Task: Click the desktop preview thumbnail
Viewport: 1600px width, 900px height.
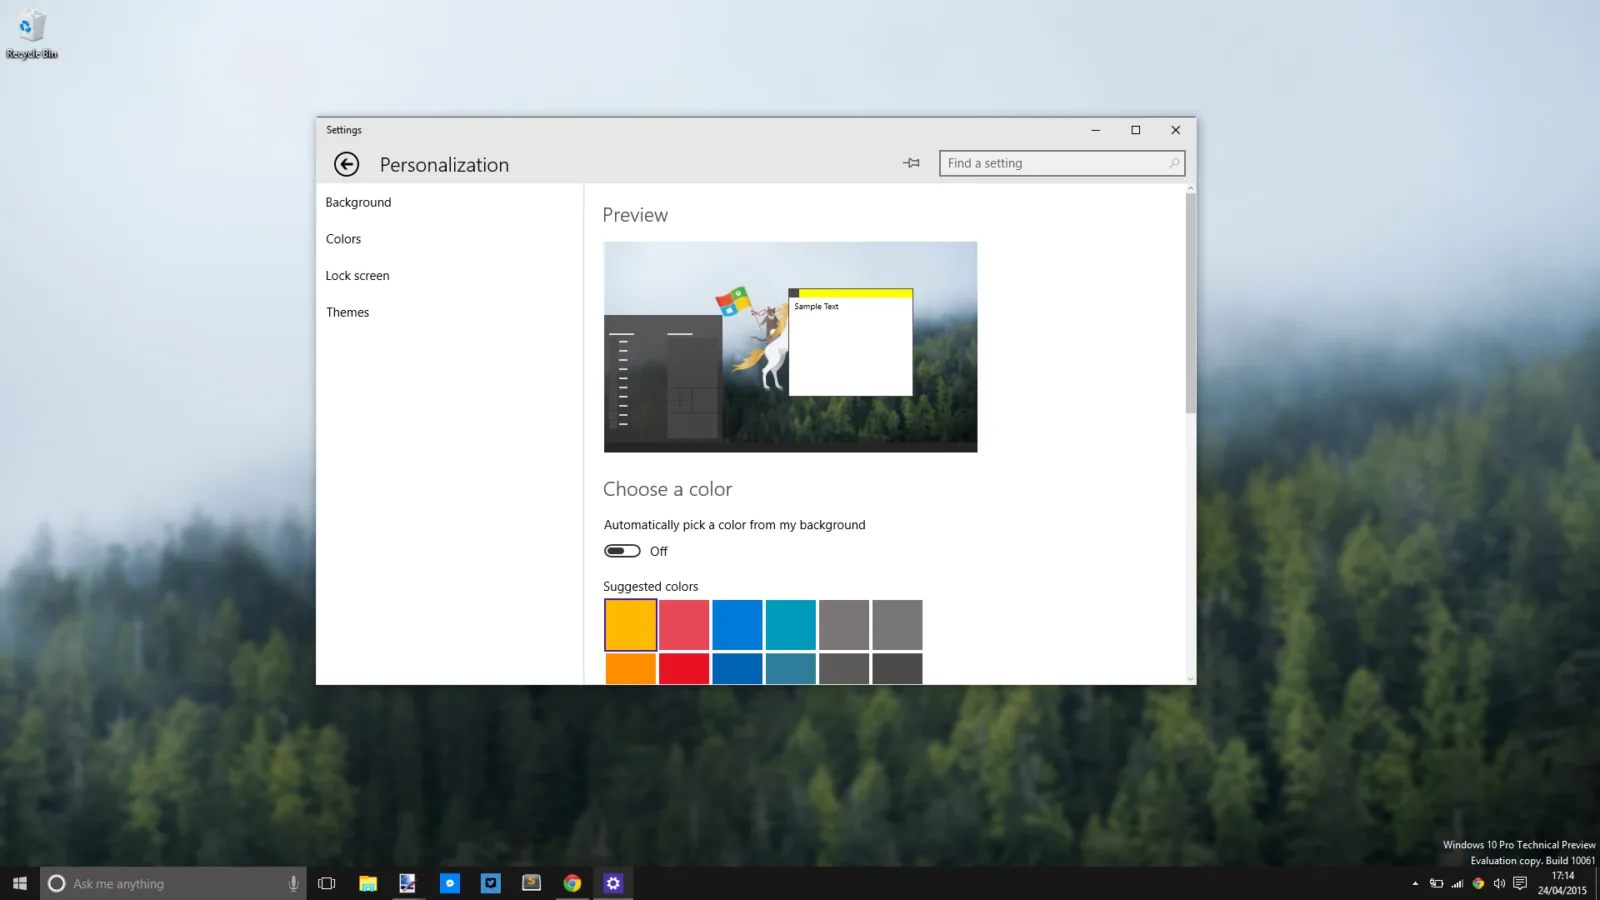Action: click(790, 347)
